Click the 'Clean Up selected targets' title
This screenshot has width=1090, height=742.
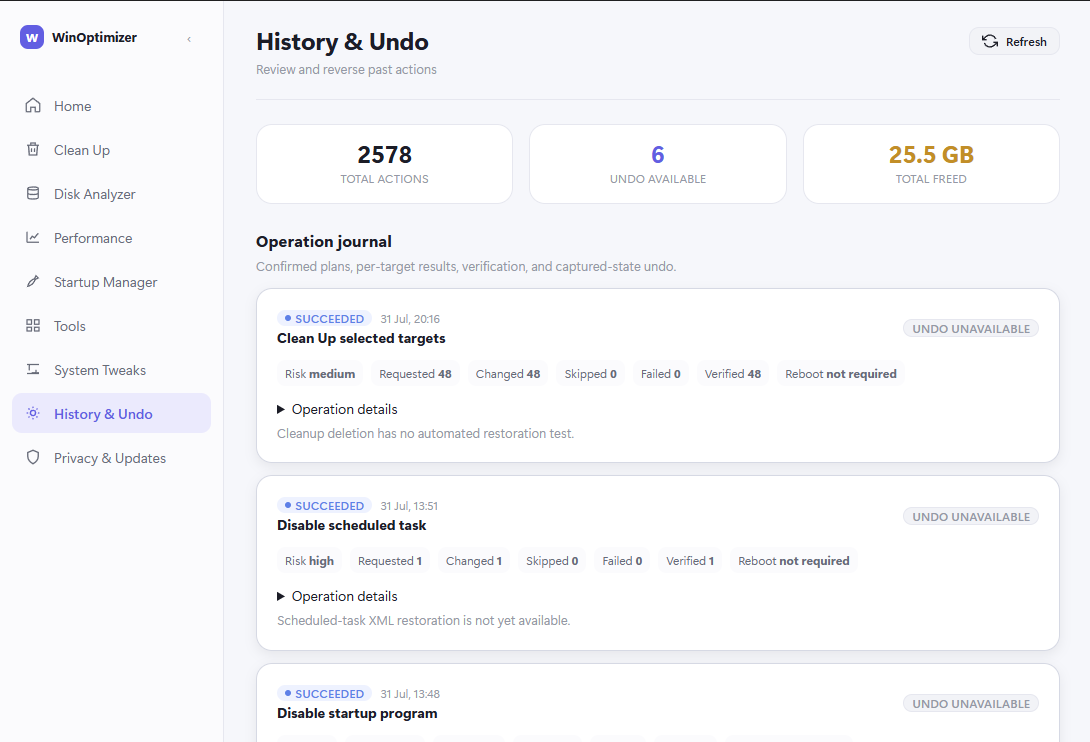pos(361,338)
